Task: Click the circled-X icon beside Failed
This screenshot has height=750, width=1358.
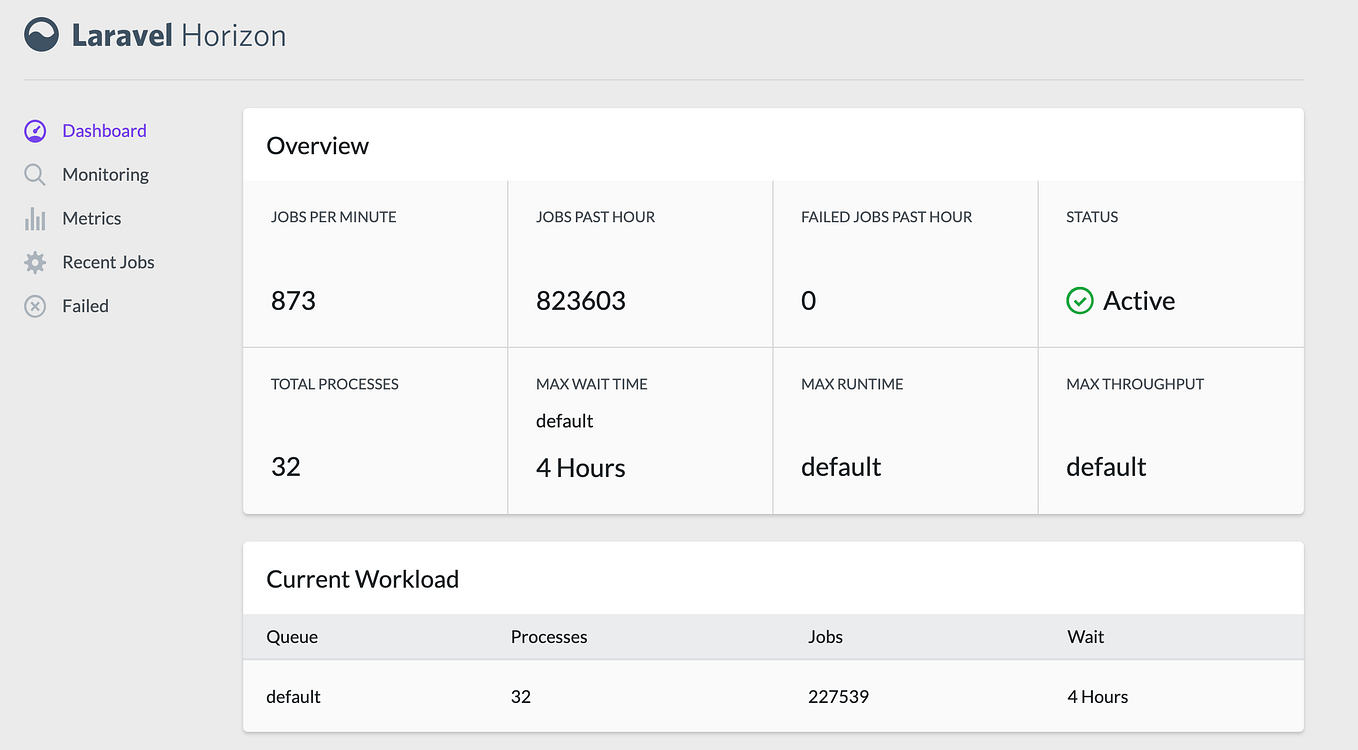Action: (x=34, y=305)
